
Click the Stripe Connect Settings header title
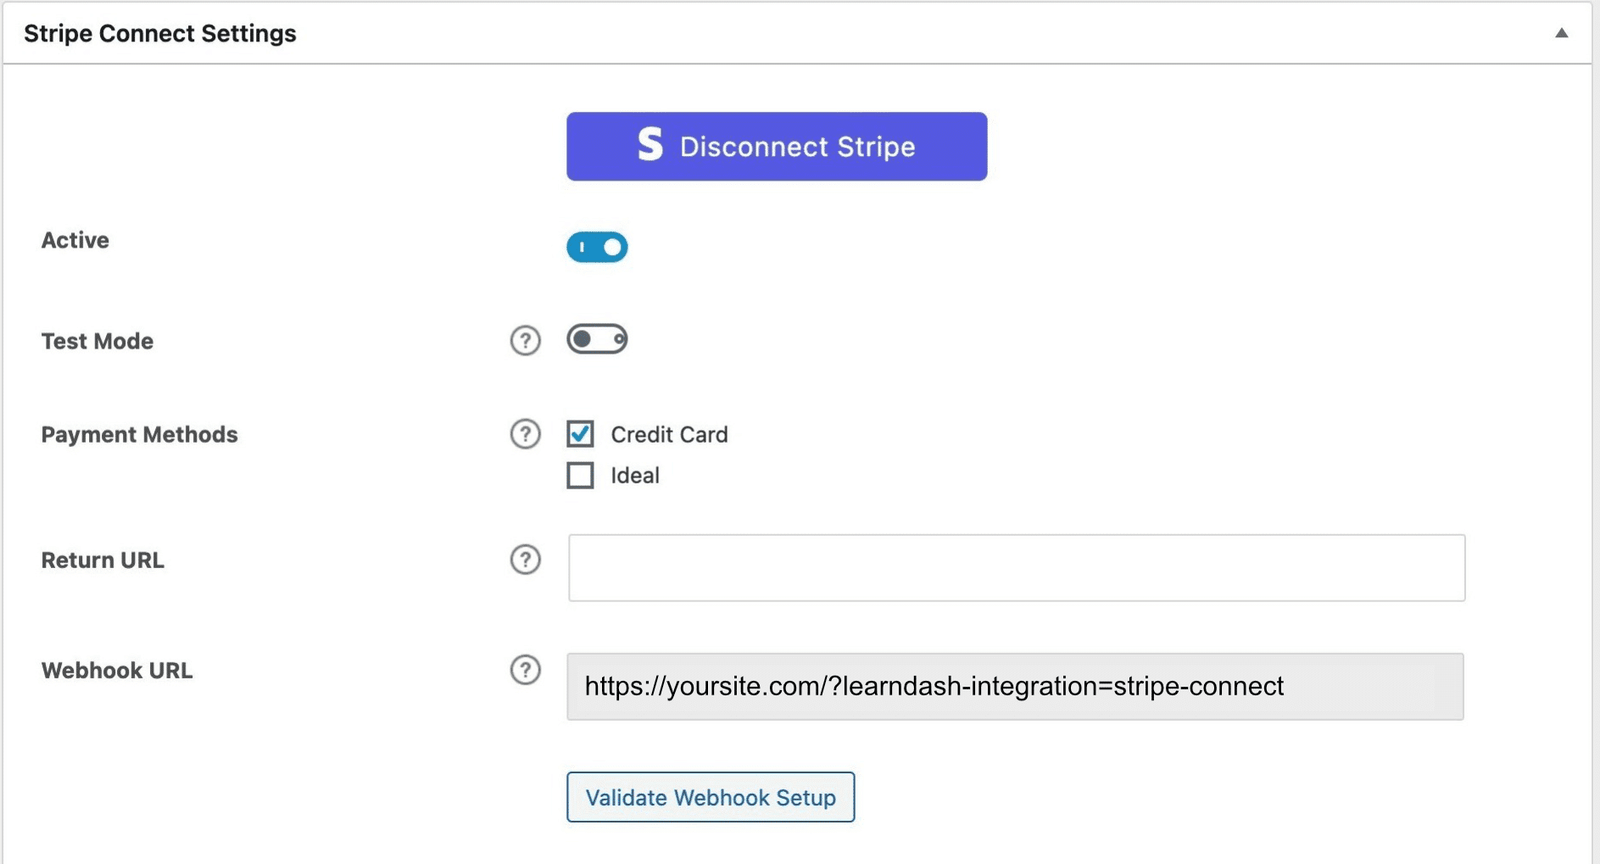160,34
